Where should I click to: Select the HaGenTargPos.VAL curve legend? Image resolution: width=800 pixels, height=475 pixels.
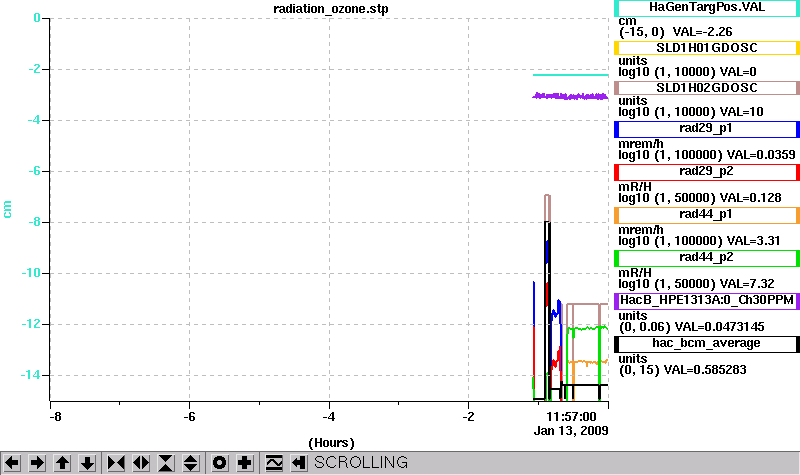coord(707,8)
